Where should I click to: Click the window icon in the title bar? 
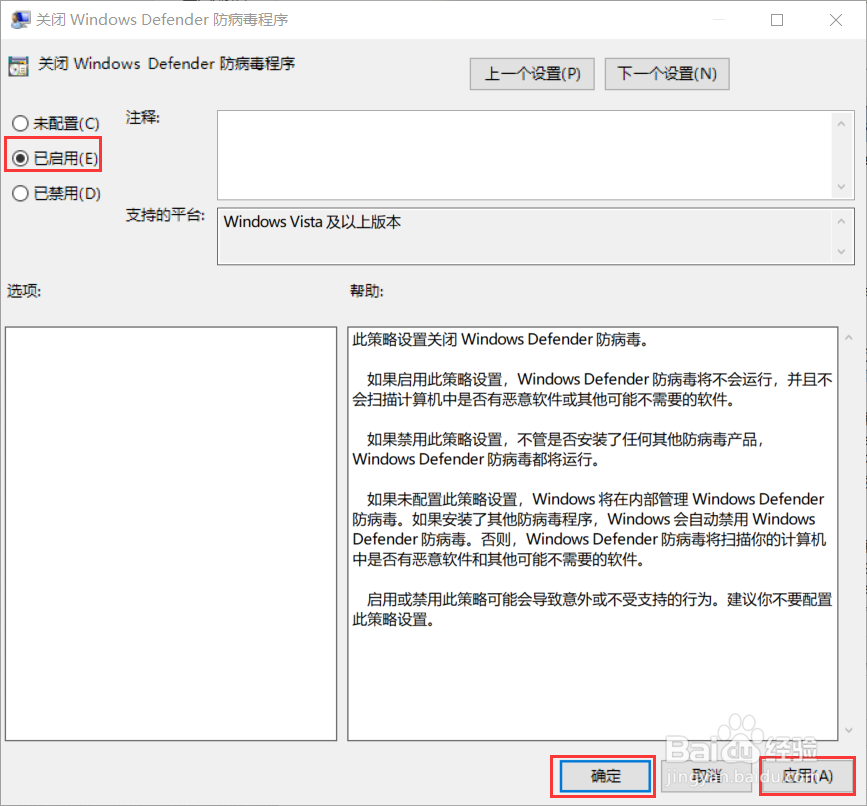coord(20,20)
